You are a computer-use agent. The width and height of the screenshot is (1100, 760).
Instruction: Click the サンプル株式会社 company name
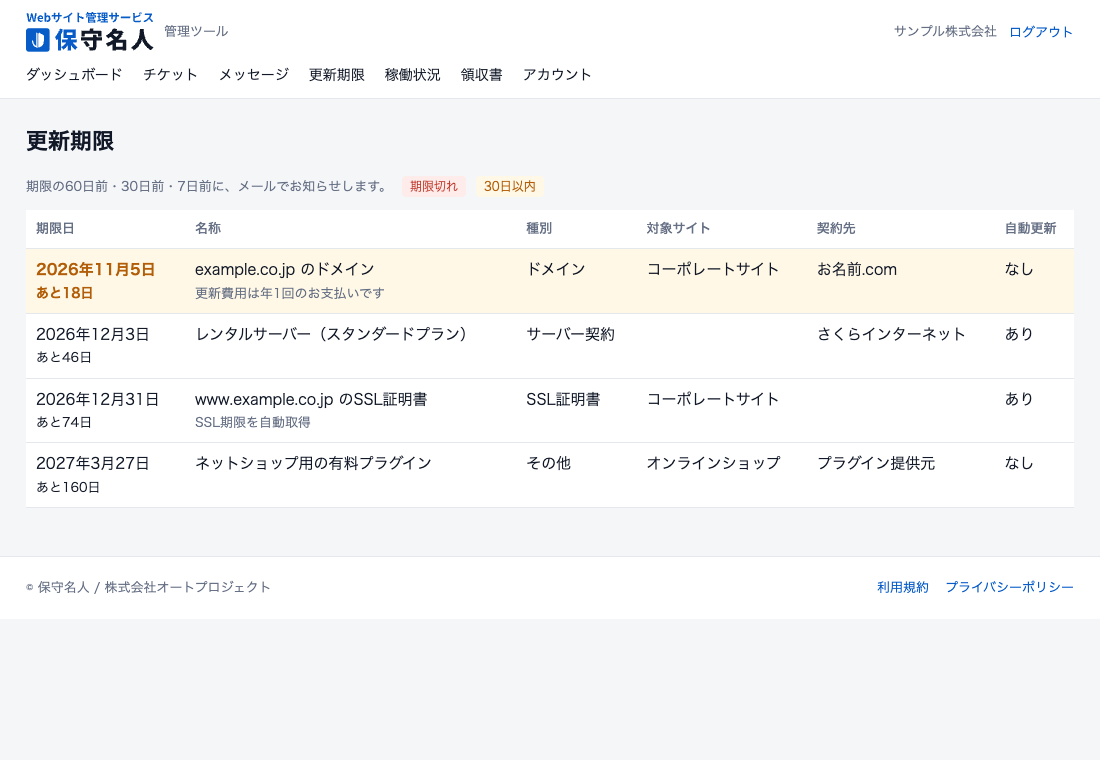click(x=945, y=32)
